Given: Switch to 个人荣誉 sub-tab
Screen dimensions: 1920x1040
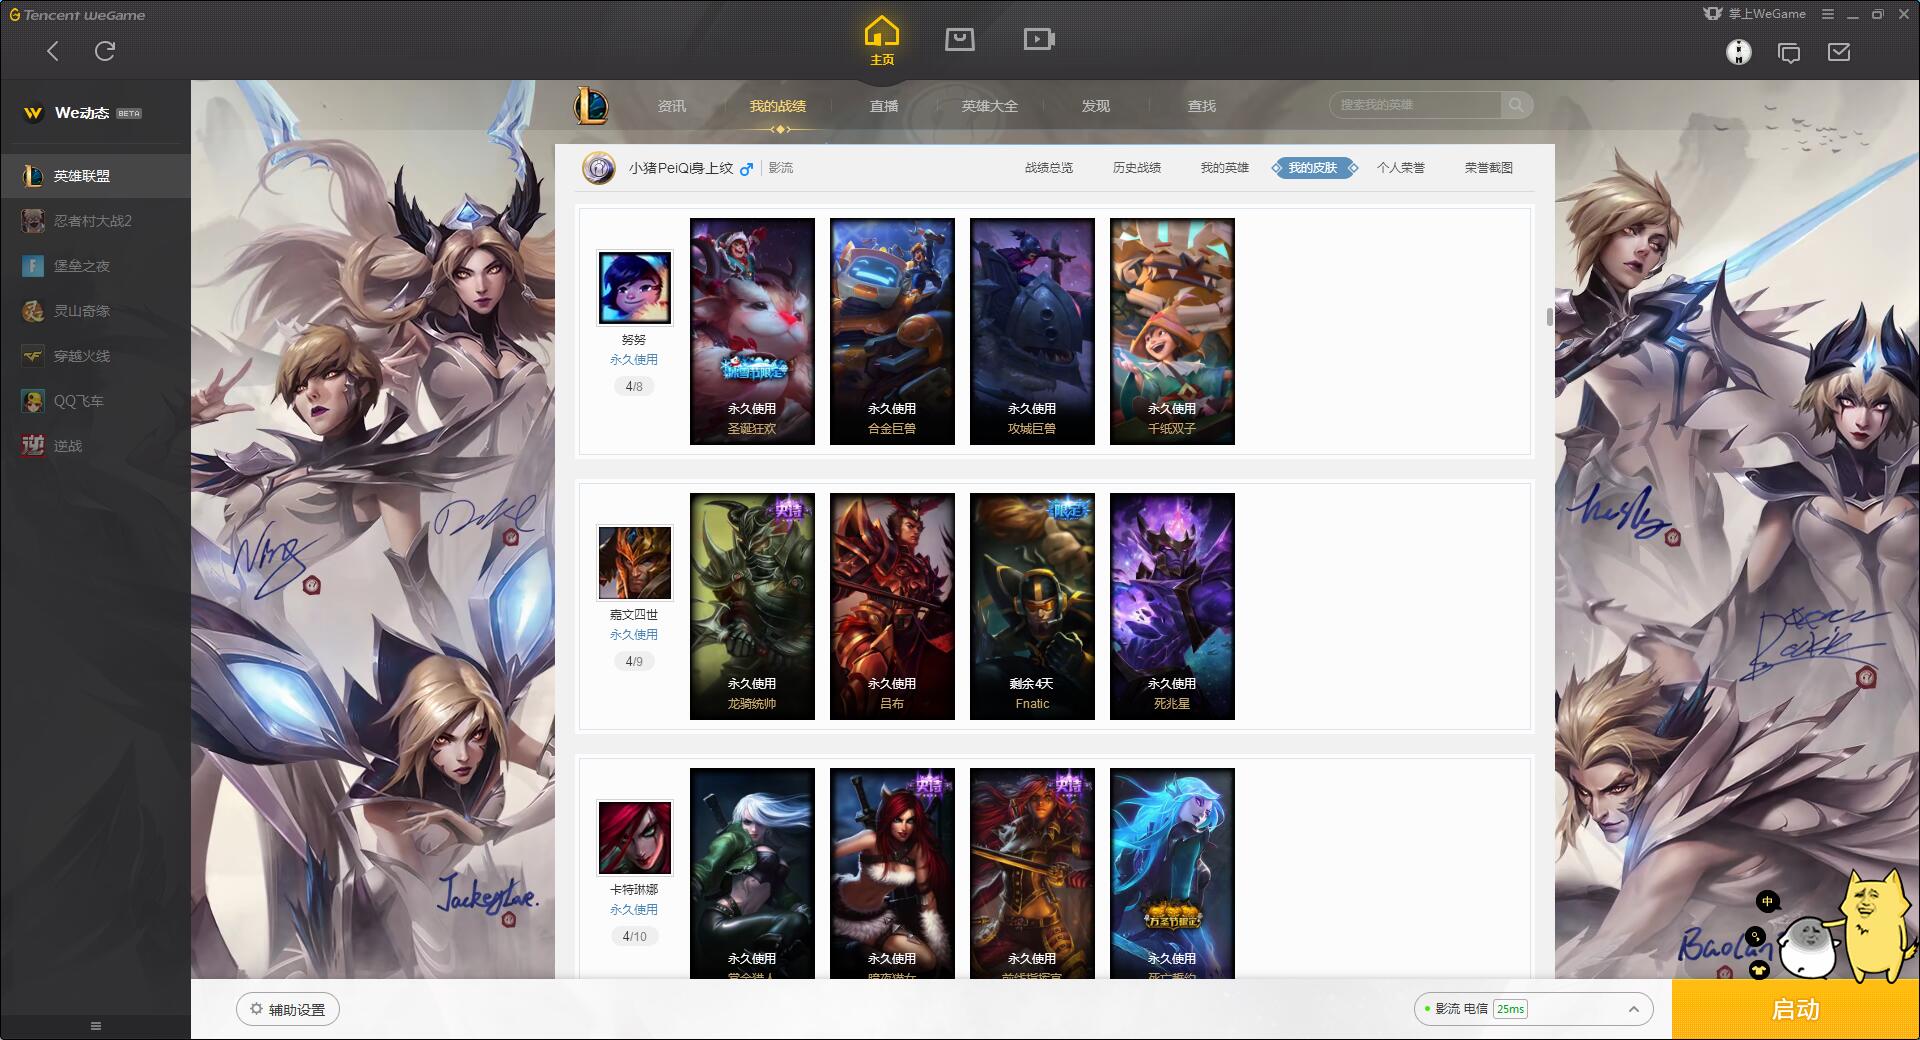Looking at the screenshot, I should pos(1401,168).
